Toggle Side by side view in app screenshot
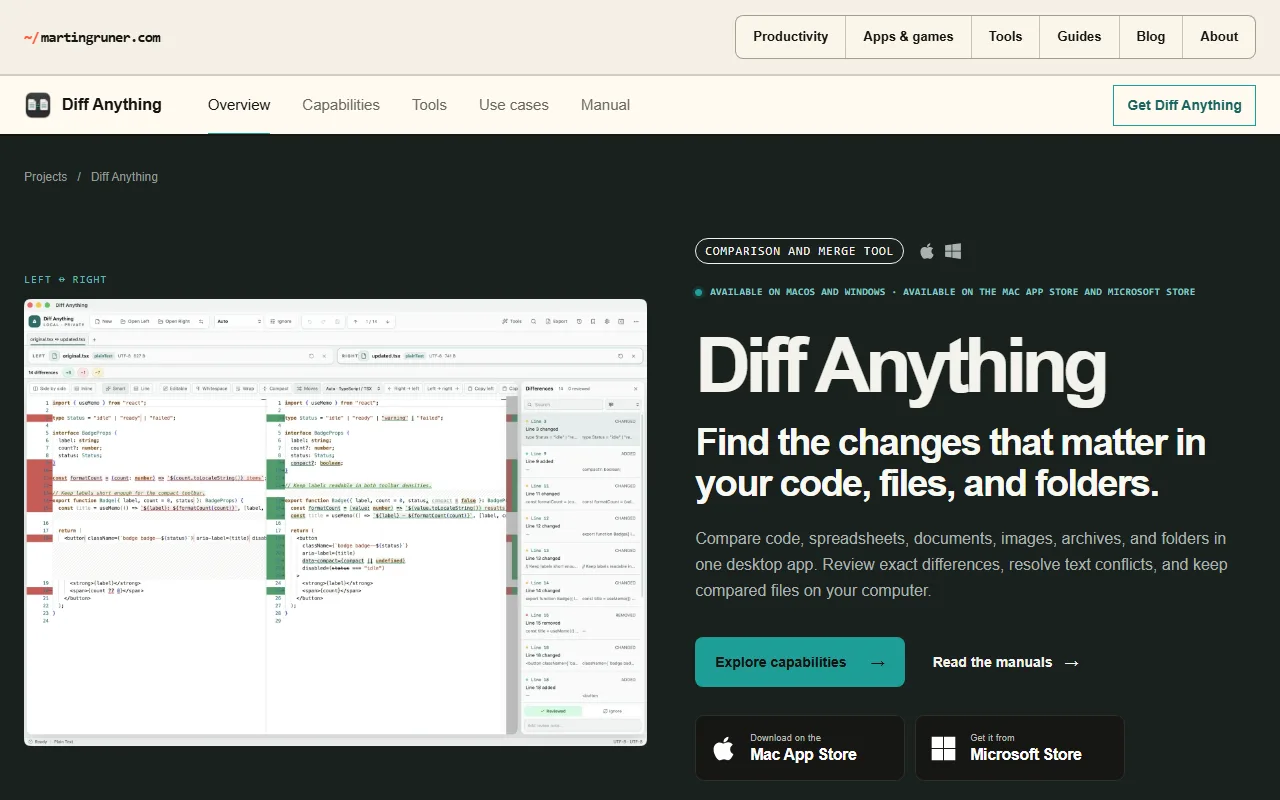Image resolution: width=1280 pixels, height=800 pixels. tap(49, 388)
